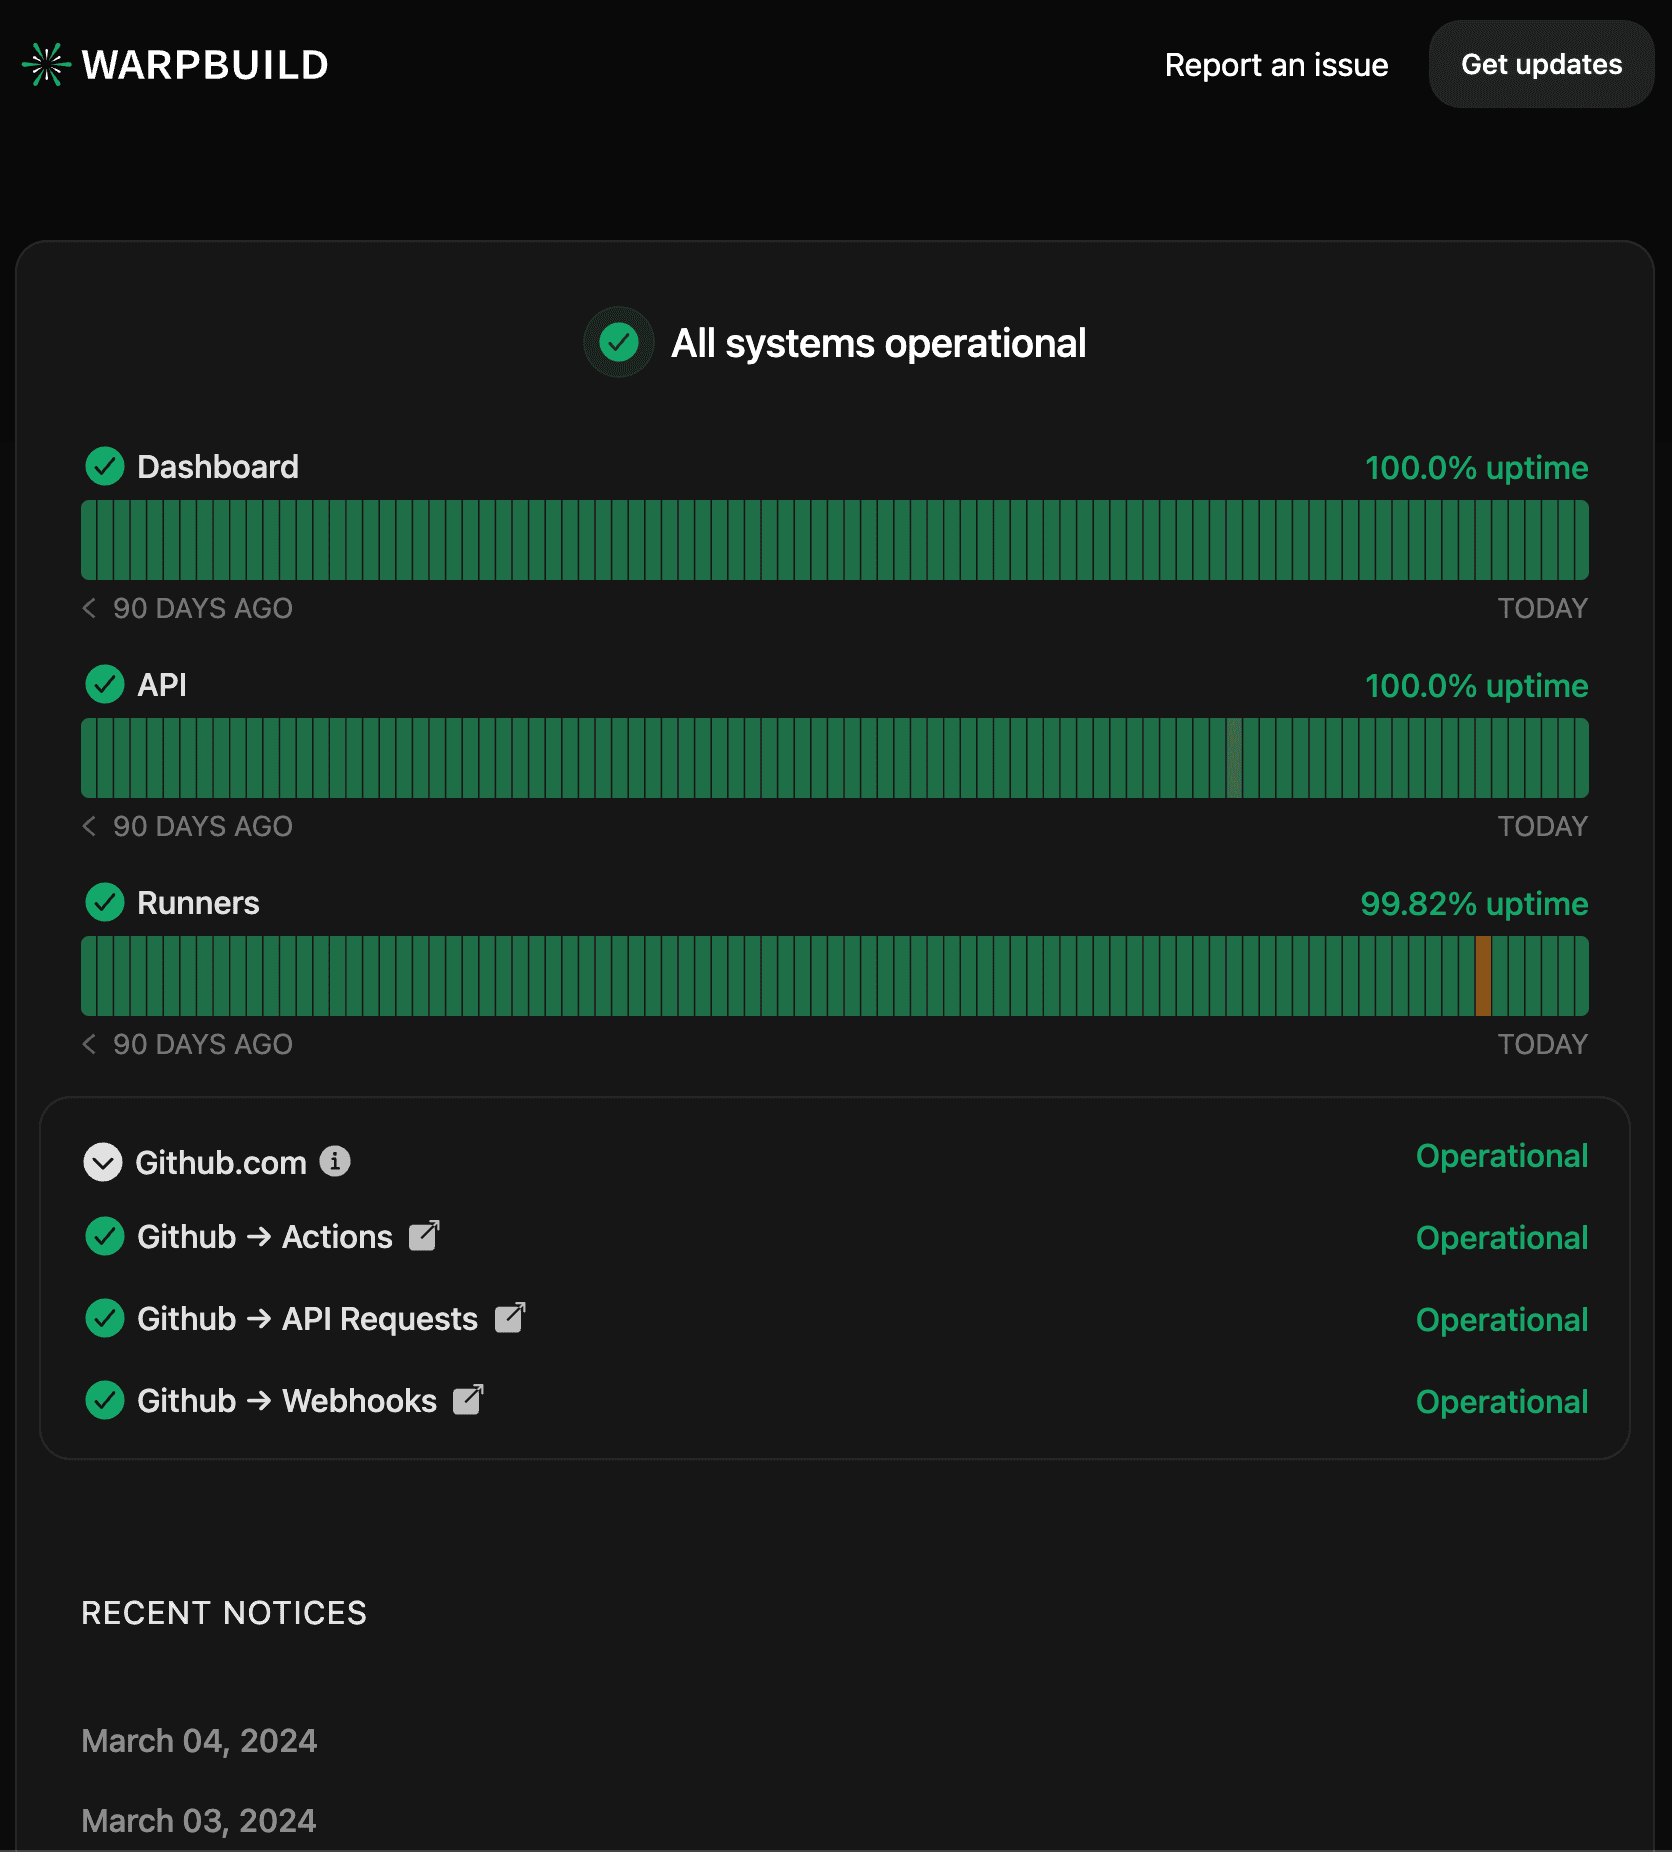Click the Get updates button

(x=1541, y=64)
